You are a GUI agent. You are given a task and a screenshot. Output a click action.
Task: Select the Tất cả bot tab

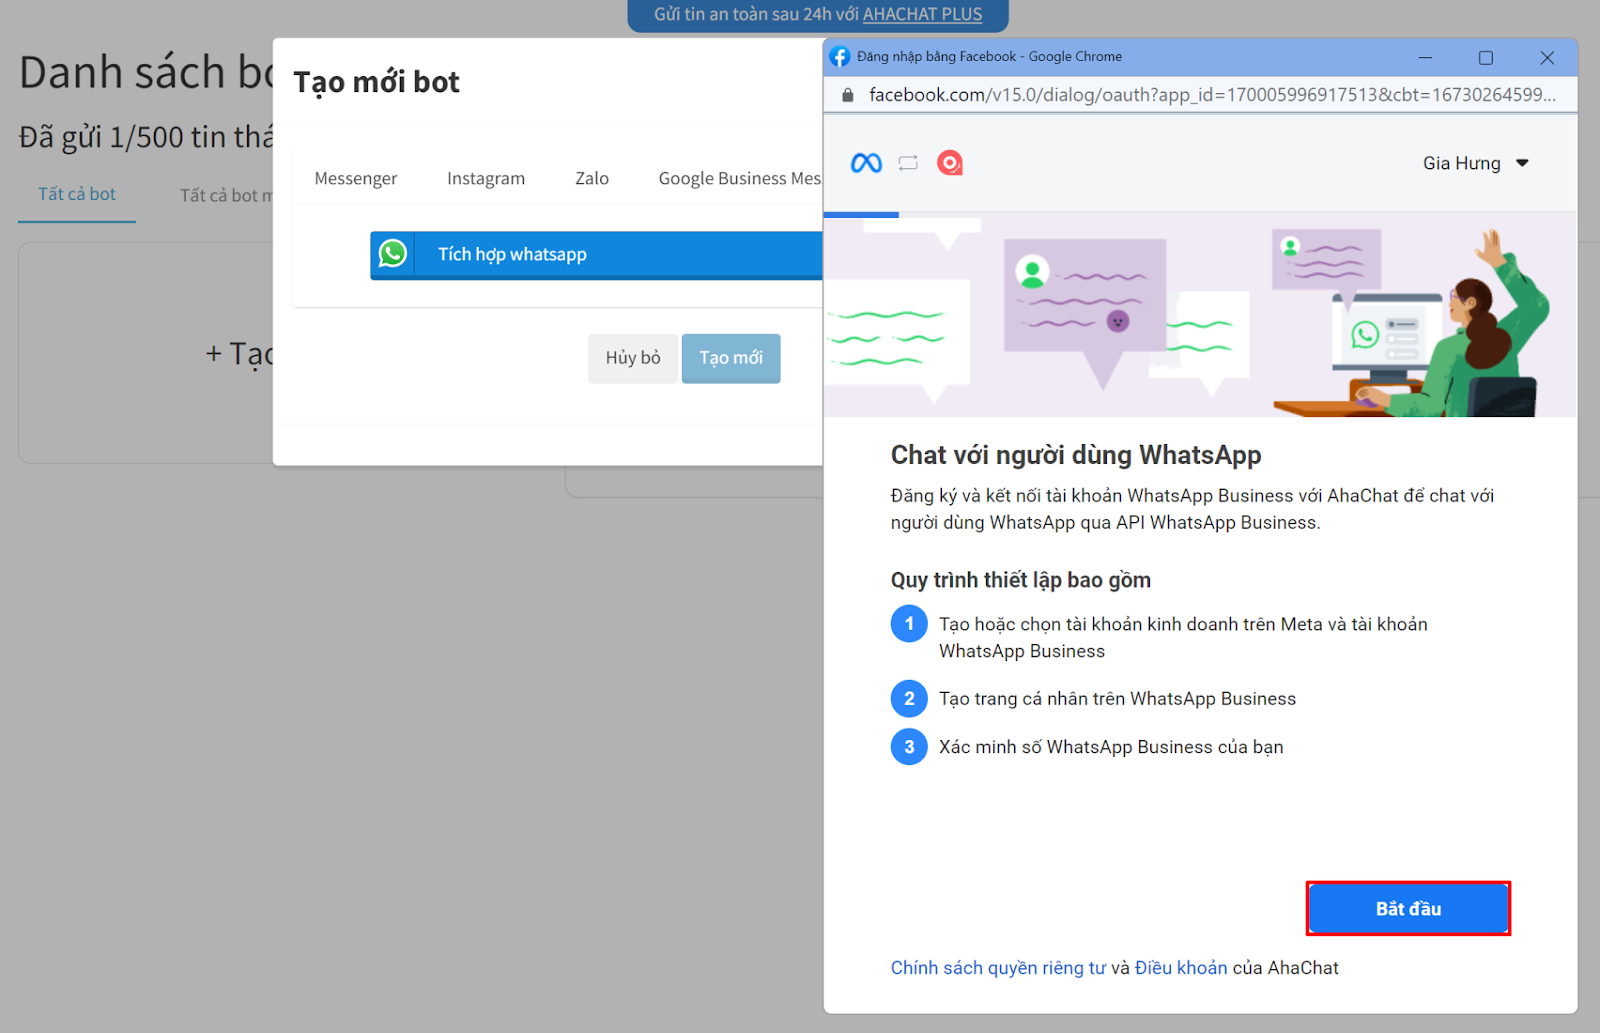pos(77,194)
